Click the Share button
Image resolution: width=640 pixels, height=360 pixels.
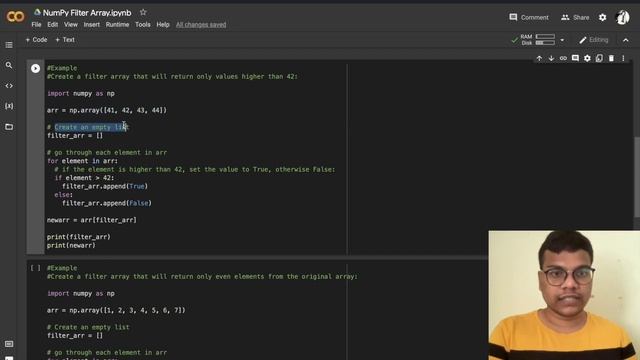[x=575, y=17]
